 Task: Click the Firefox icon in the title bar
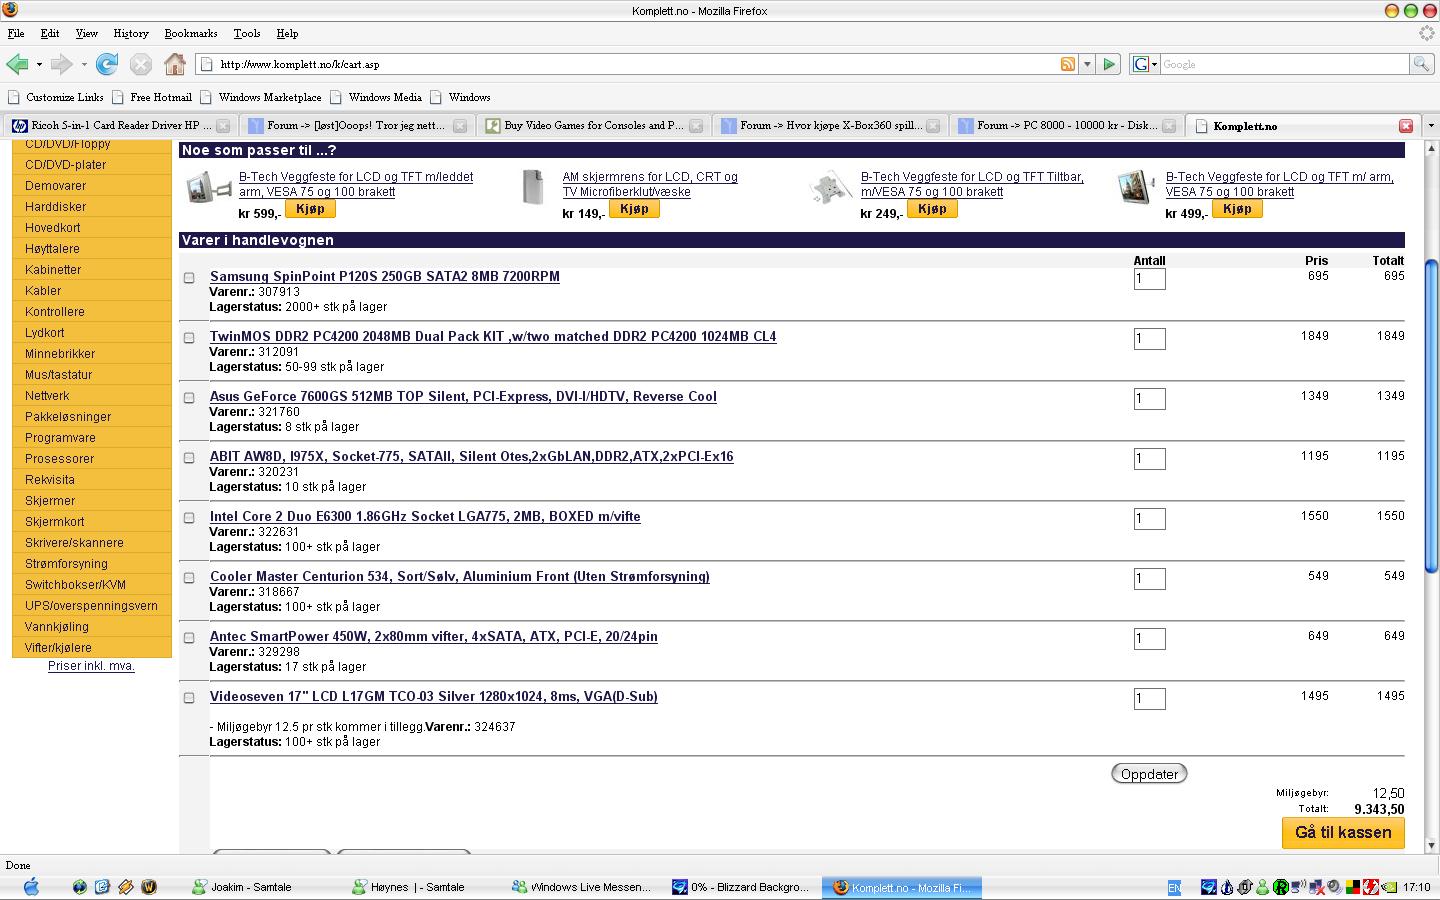[x=10, y=10]
